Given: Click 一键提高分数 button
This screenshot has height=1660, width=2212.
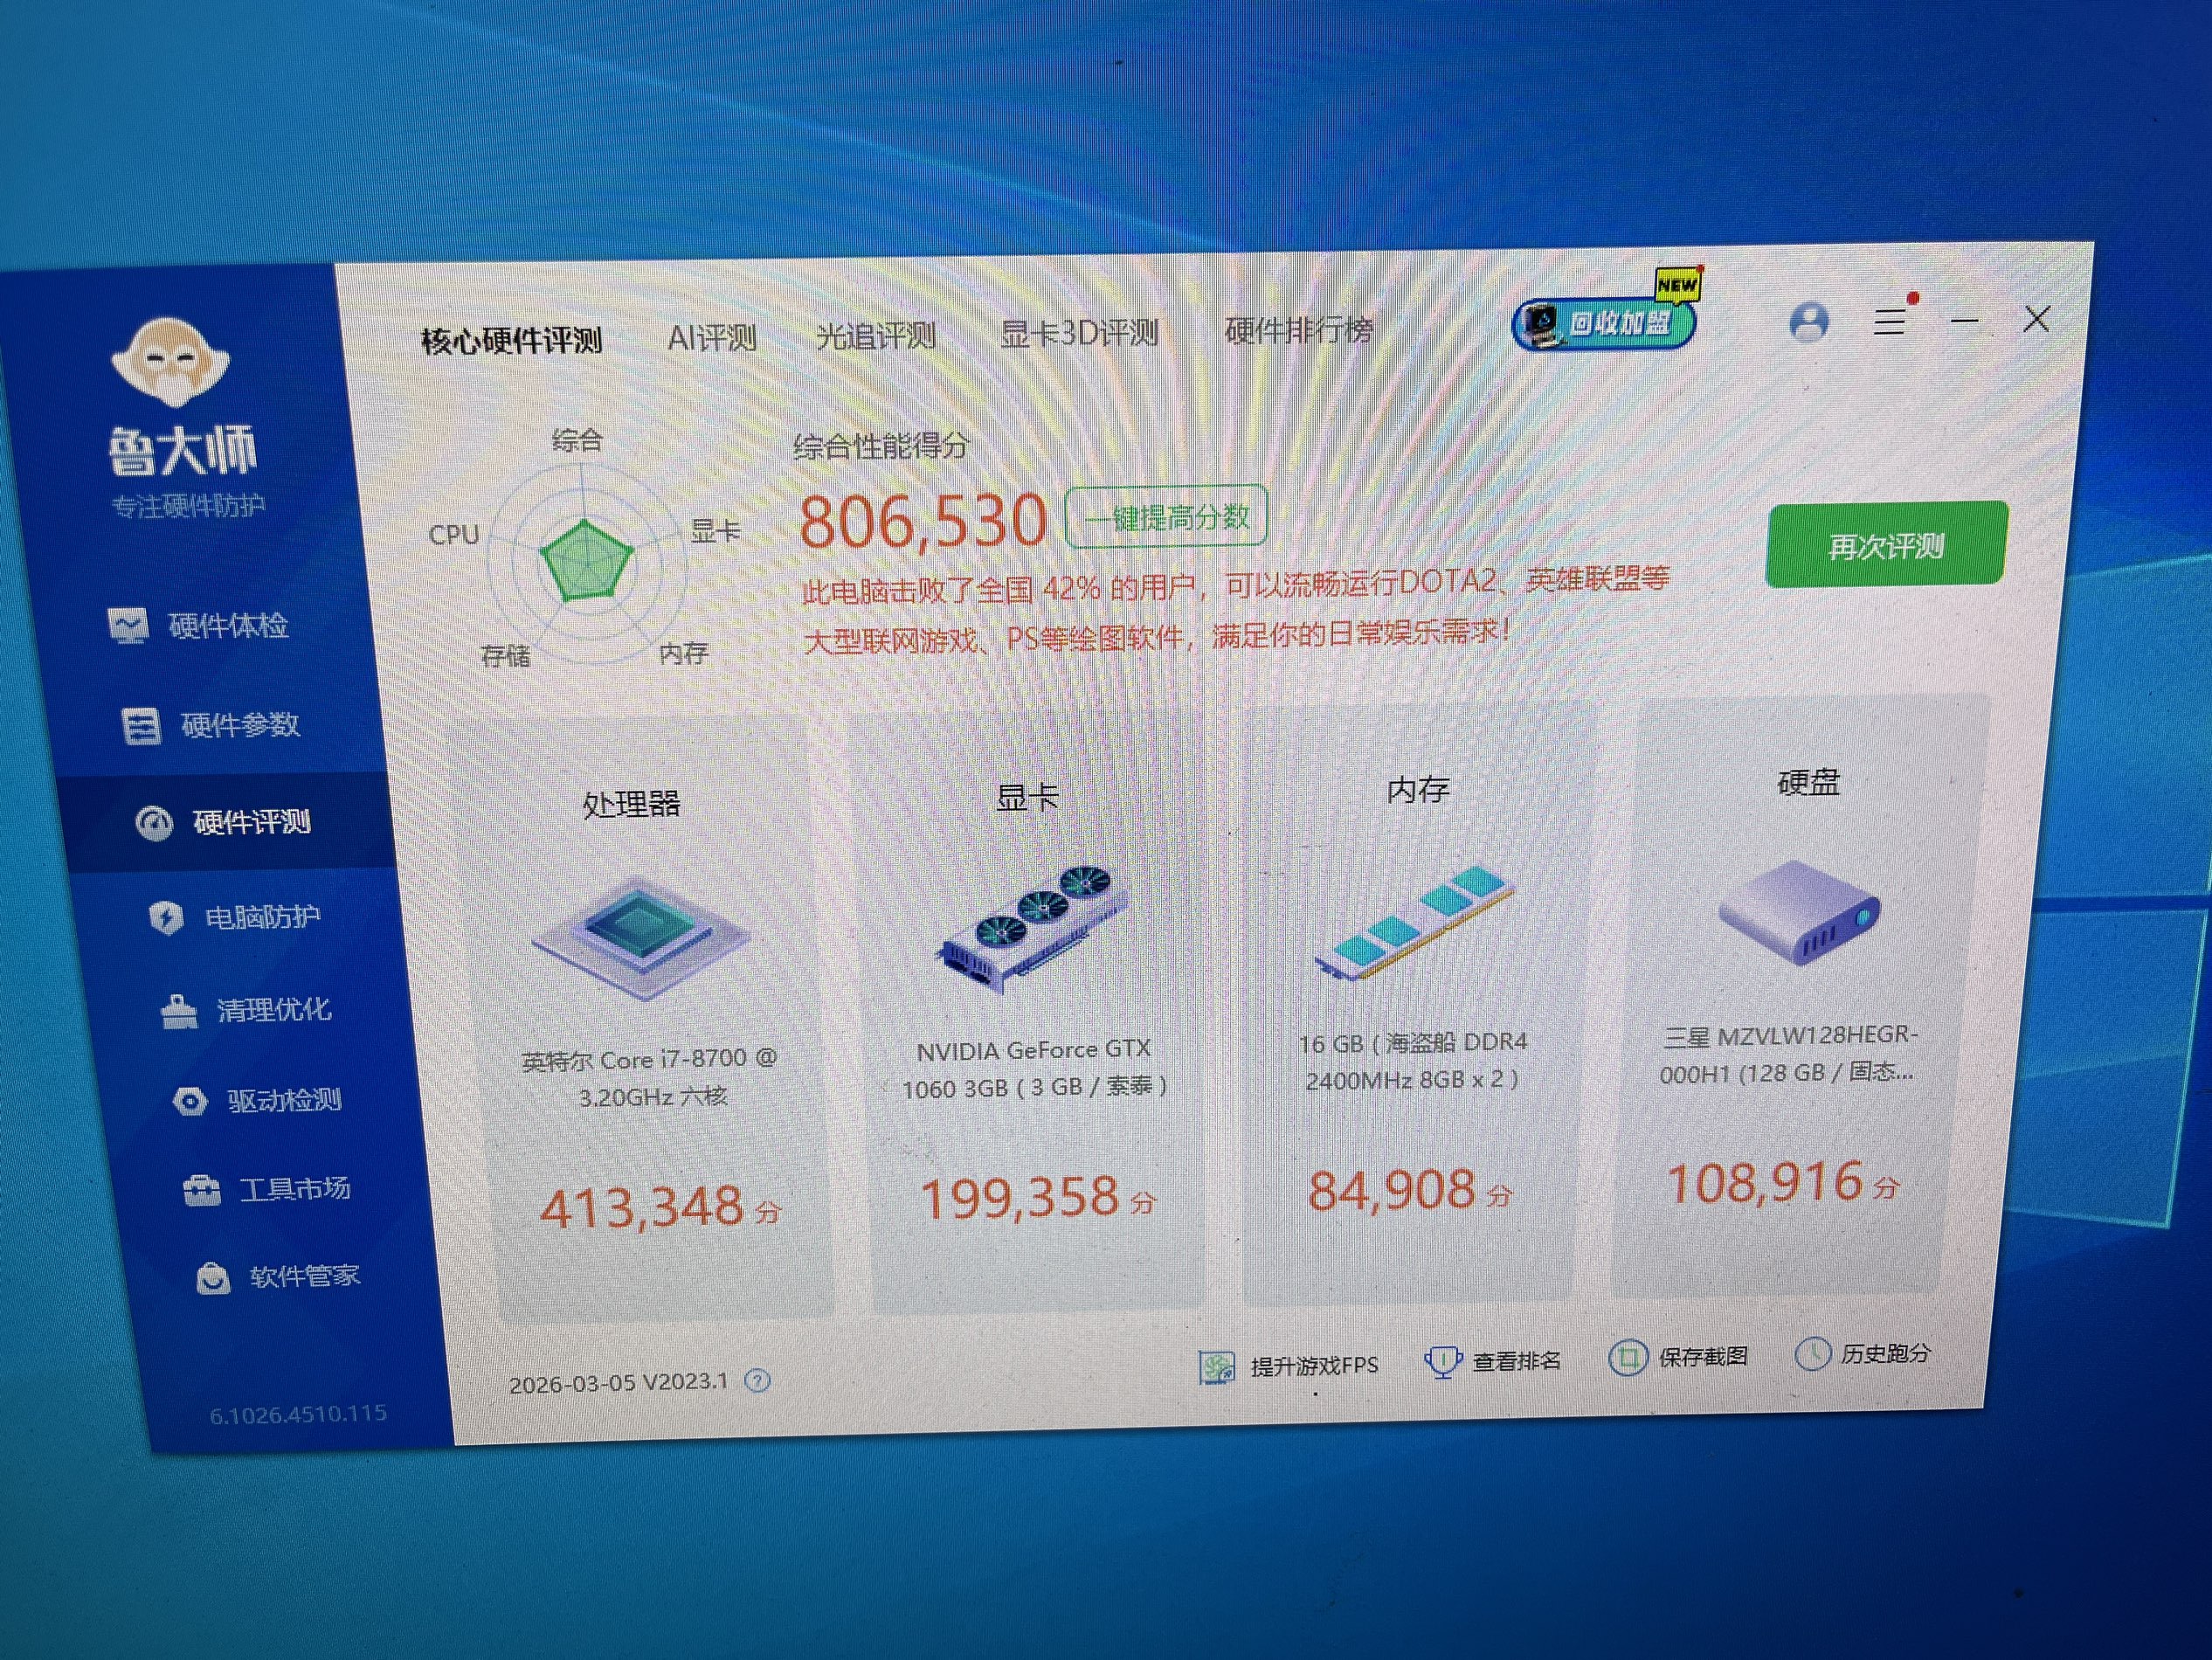Looking at the screenshot, I should pyautogui.click(x=1166, y=517).
